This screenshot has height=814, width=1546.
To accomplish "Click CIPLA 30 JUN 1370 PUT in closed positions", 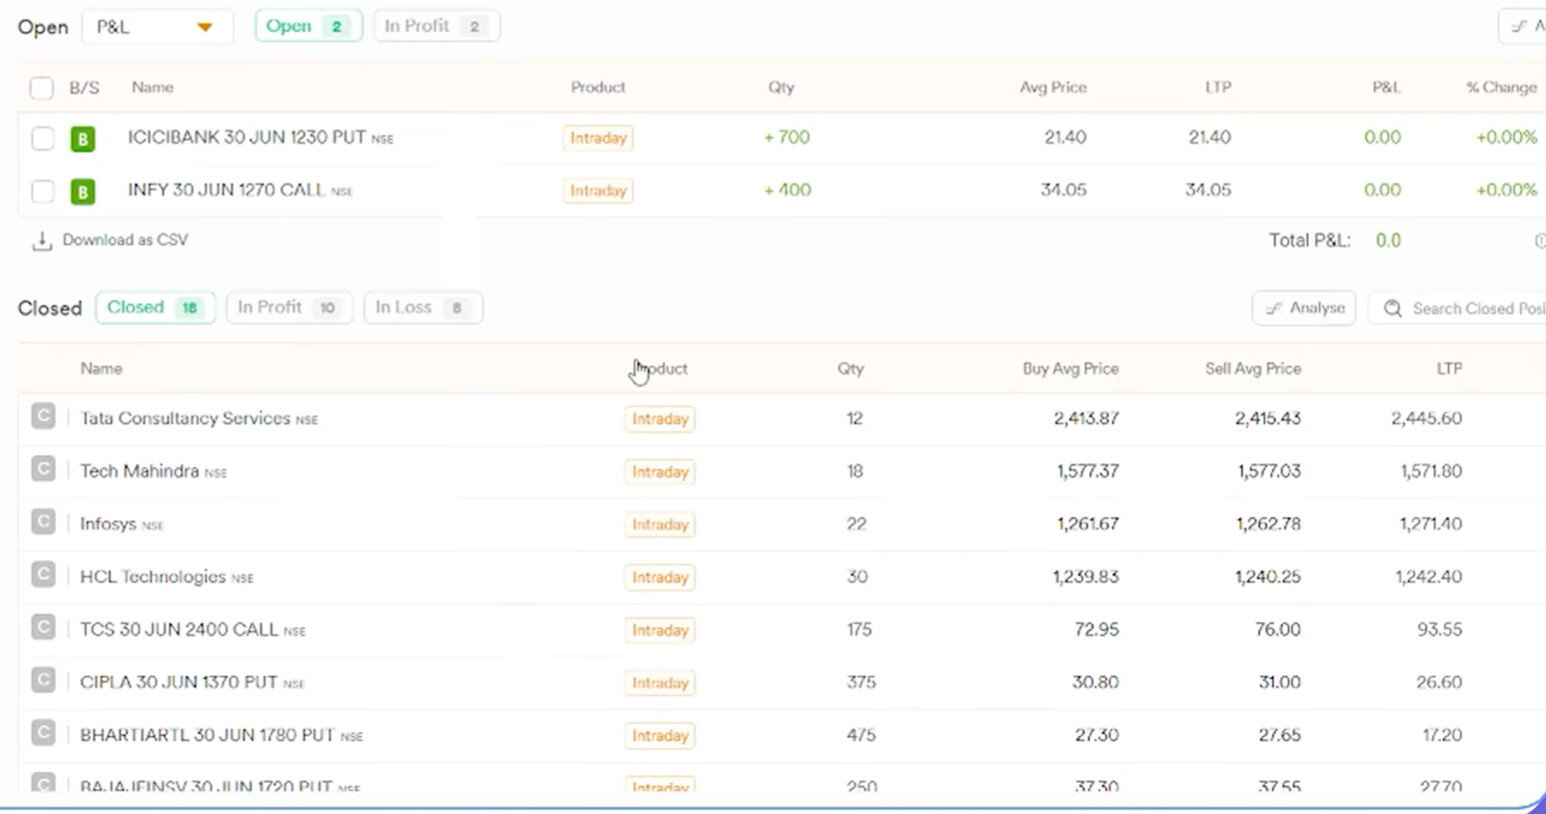I will (178, 682).
